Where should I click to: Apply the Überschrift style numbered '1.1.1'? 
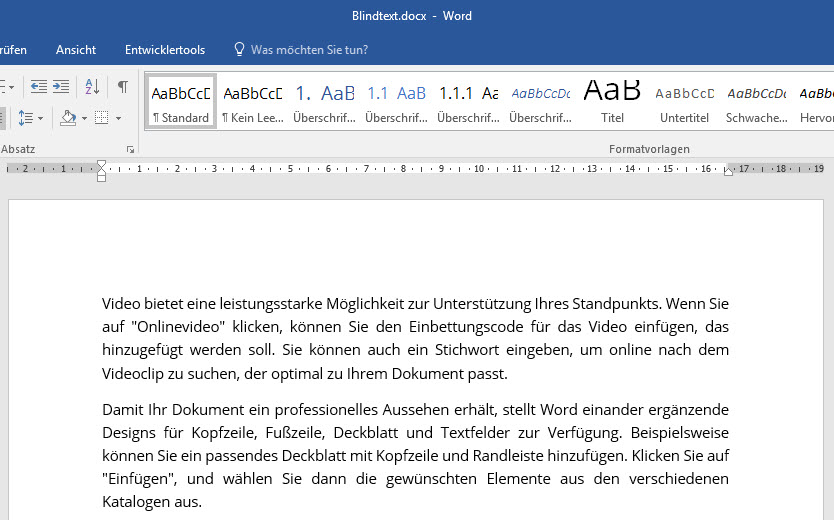(x=469, y=101)
